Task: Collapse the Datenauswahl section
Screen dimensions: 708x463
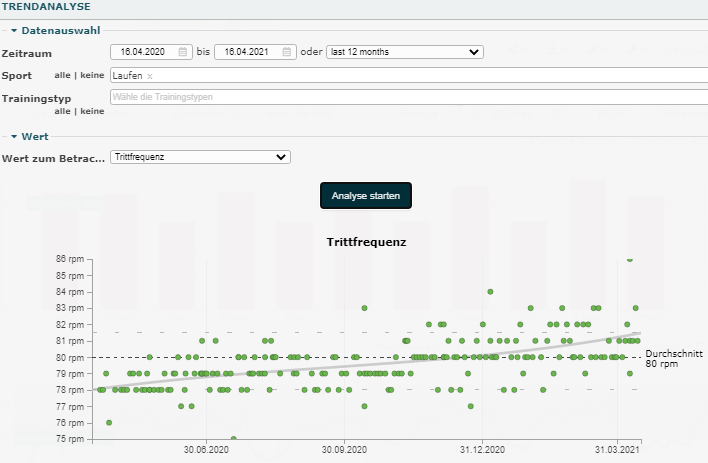Action: [15, 31]
